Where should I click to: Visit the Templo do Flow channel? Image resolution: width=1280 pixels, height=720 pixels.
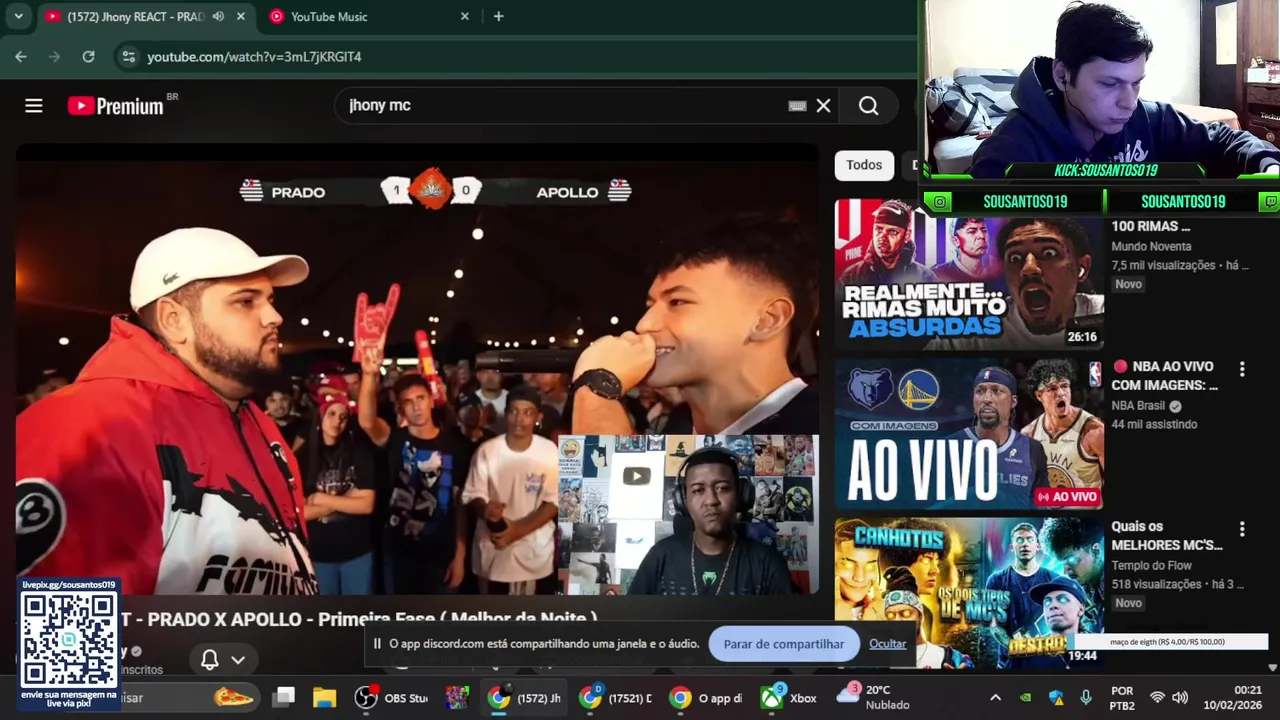[1152, 566]
